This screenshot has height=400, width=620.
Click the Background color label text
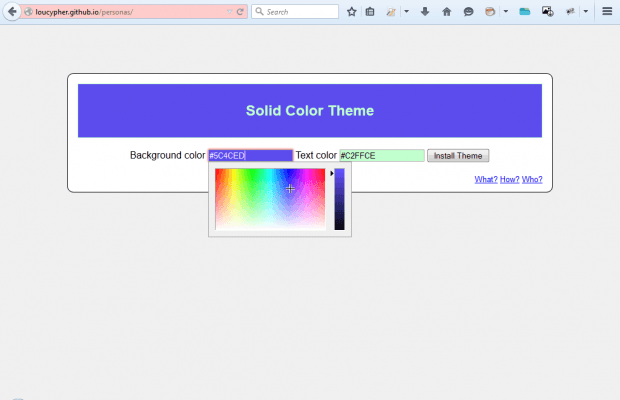coord(168,155)
